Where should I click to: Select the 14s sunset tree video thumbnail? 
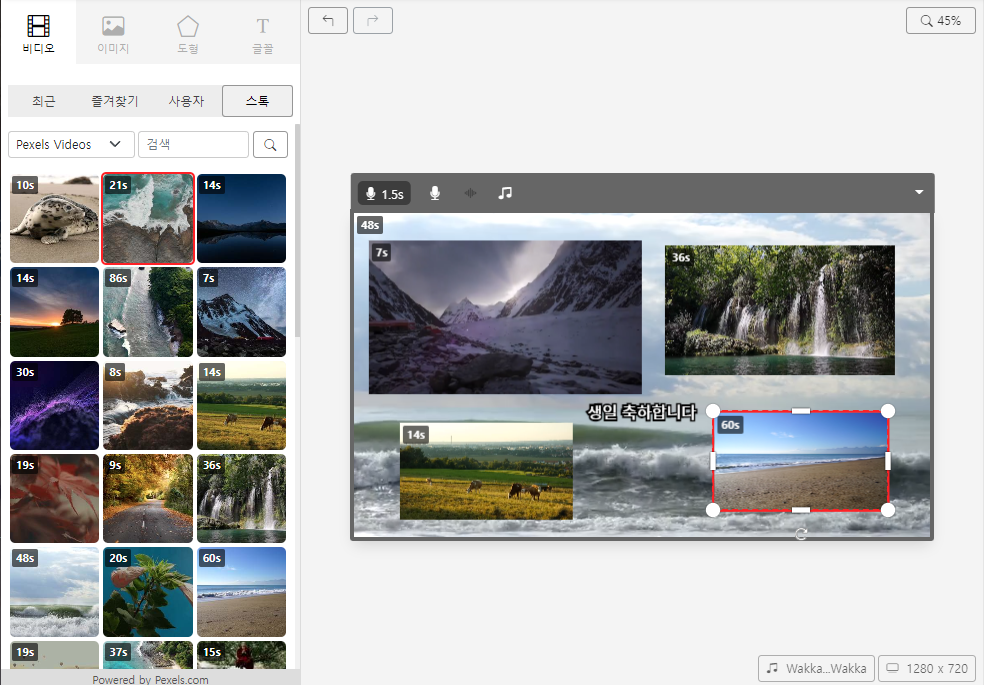click(55, 312)
